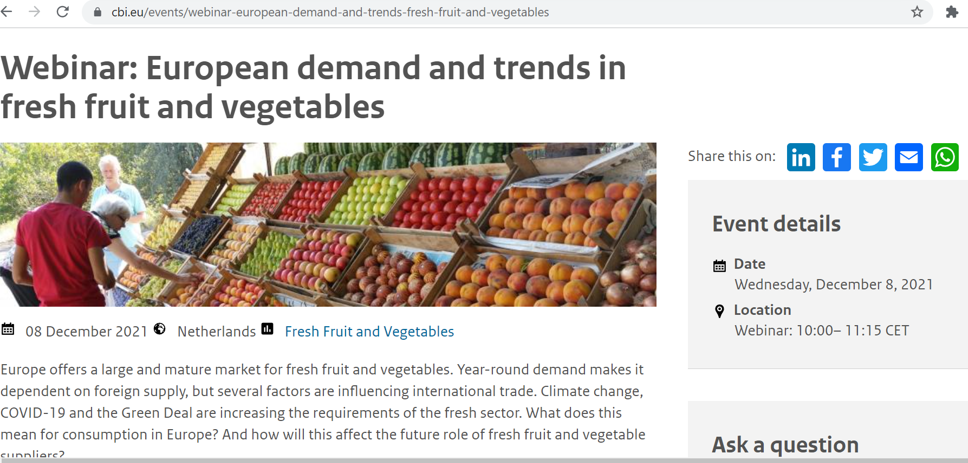Go forward in browser history
The height and width of the screenshot is (463, 968).
point(35,12)
